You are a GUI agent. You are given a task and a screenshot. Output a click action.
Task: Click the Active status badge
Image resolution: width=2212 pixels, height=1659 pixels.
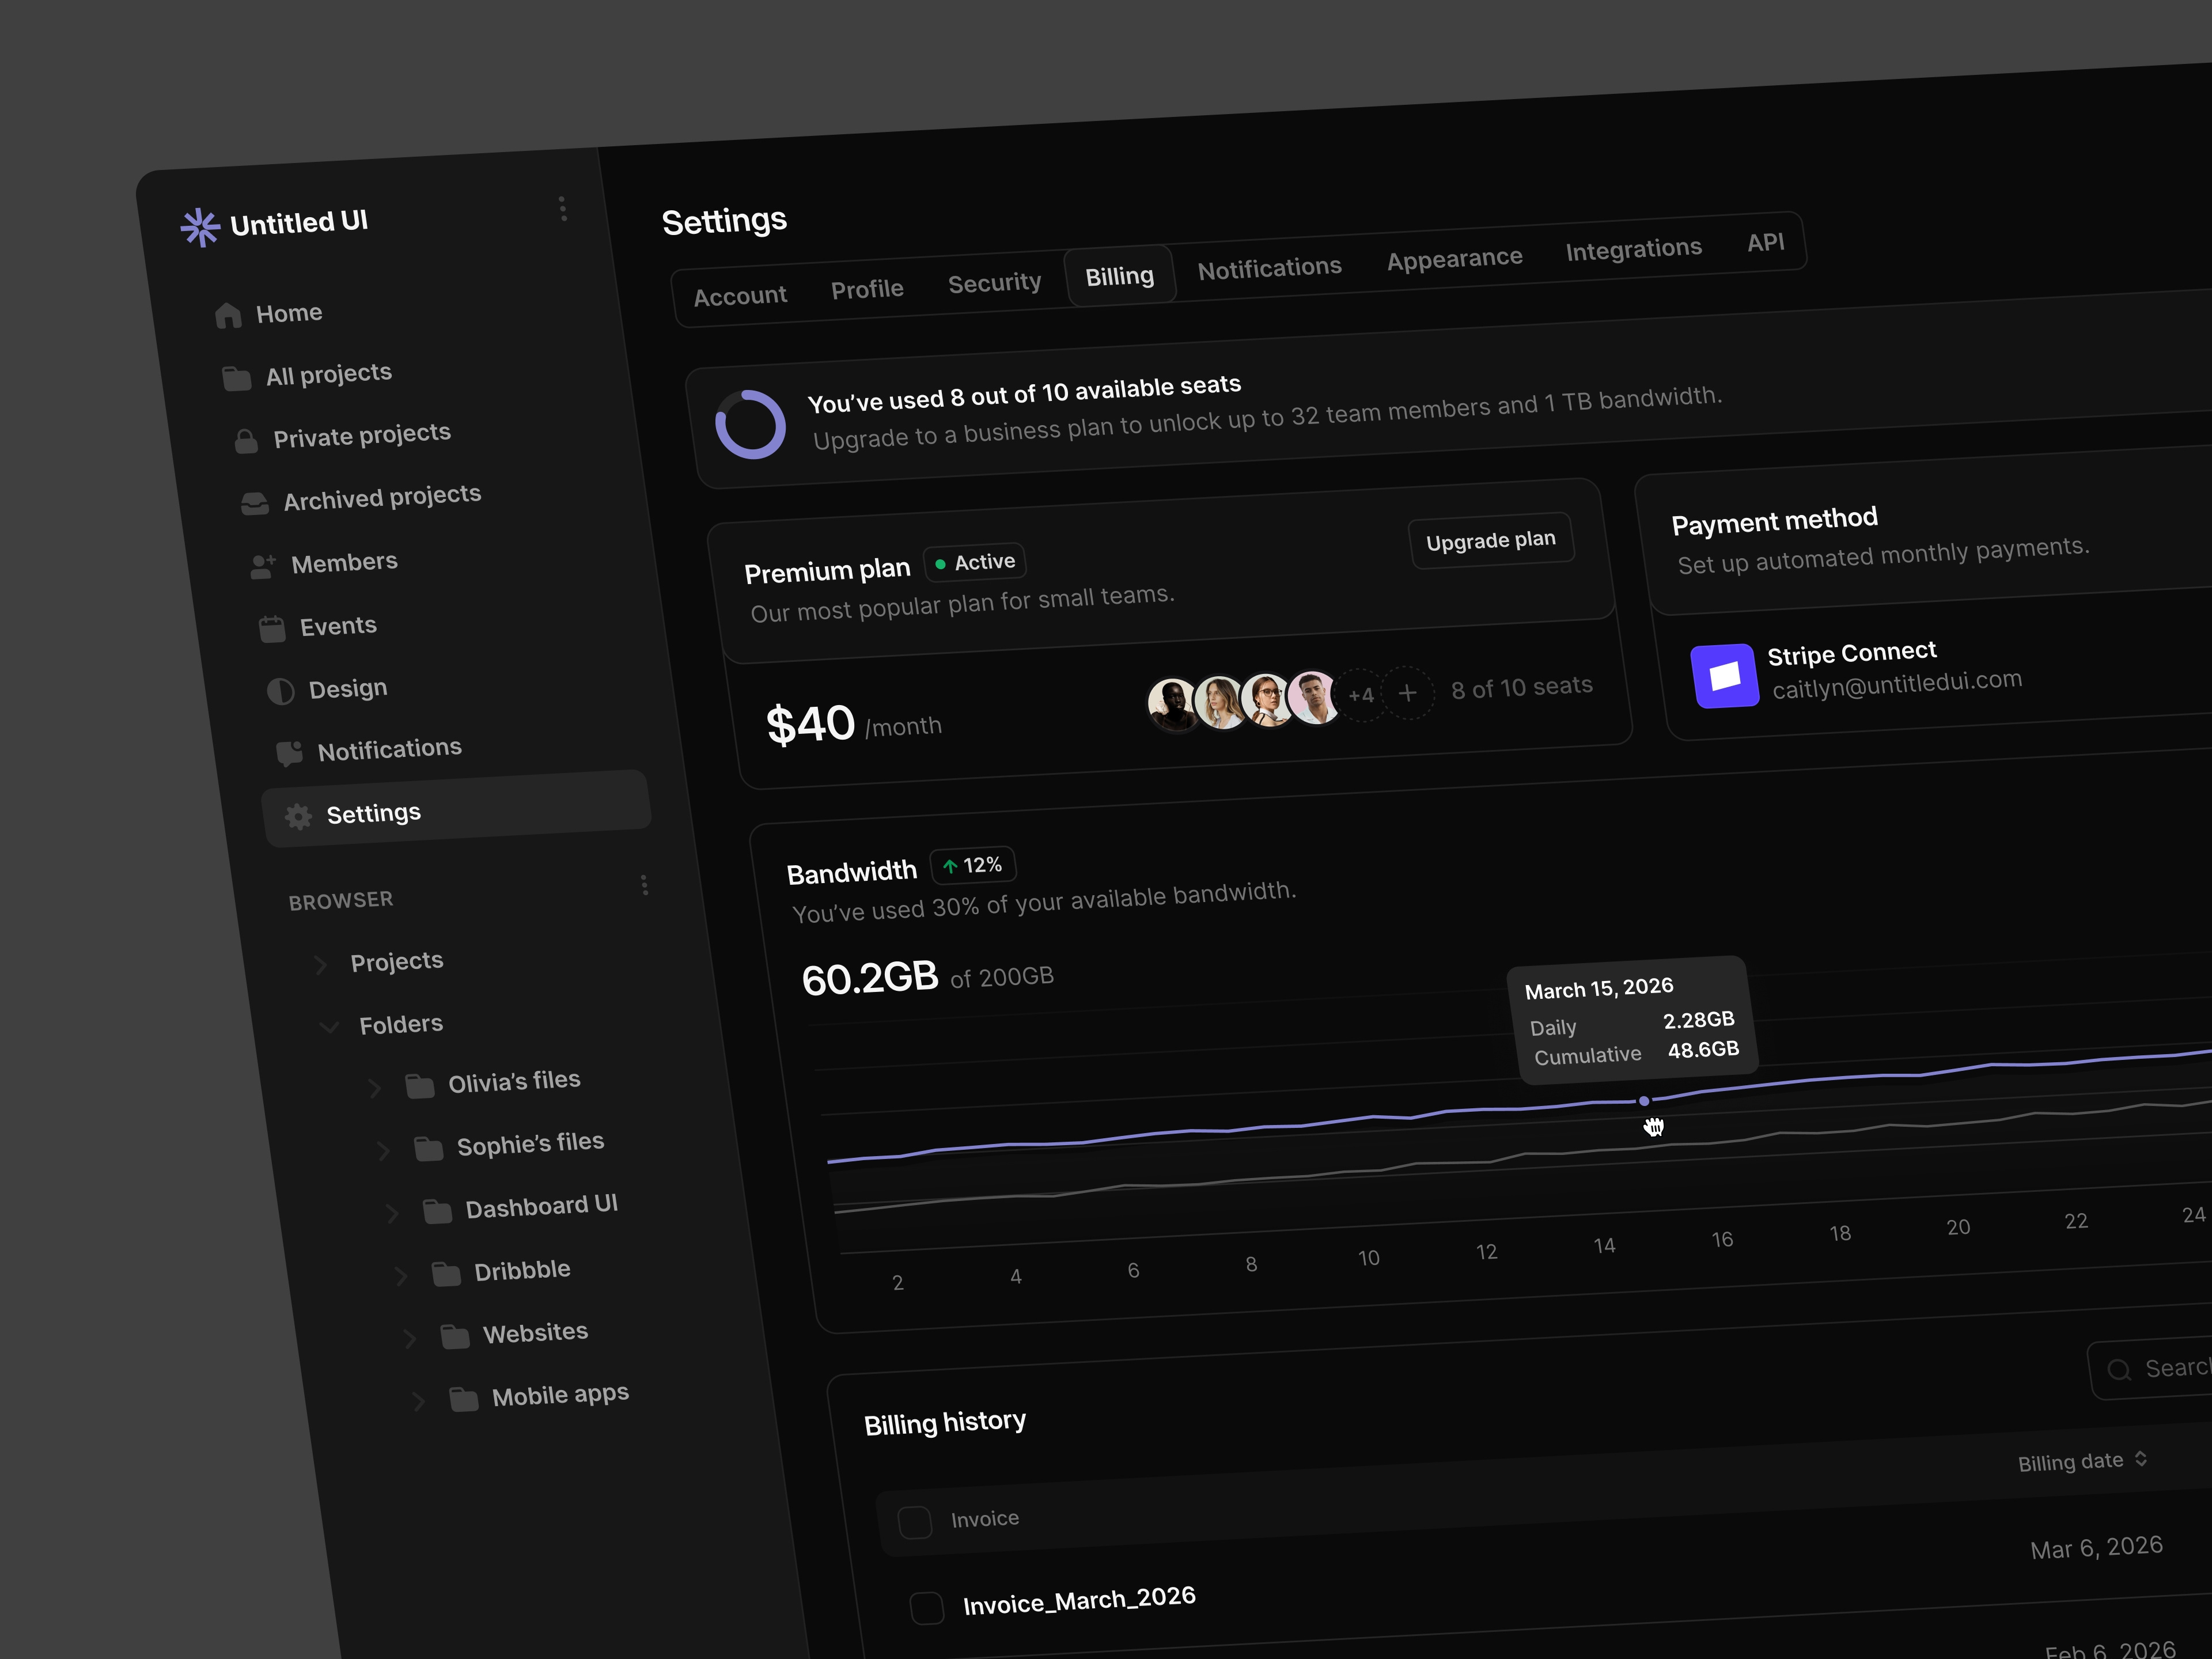click(975, 563)
